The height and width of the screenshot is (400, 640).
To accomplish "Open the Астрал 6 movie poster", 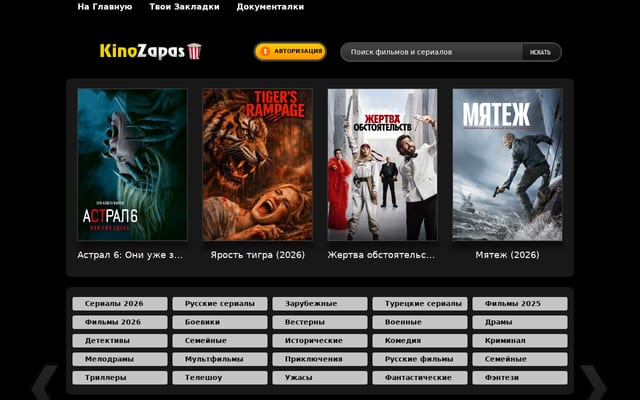I will pos(132,164).
